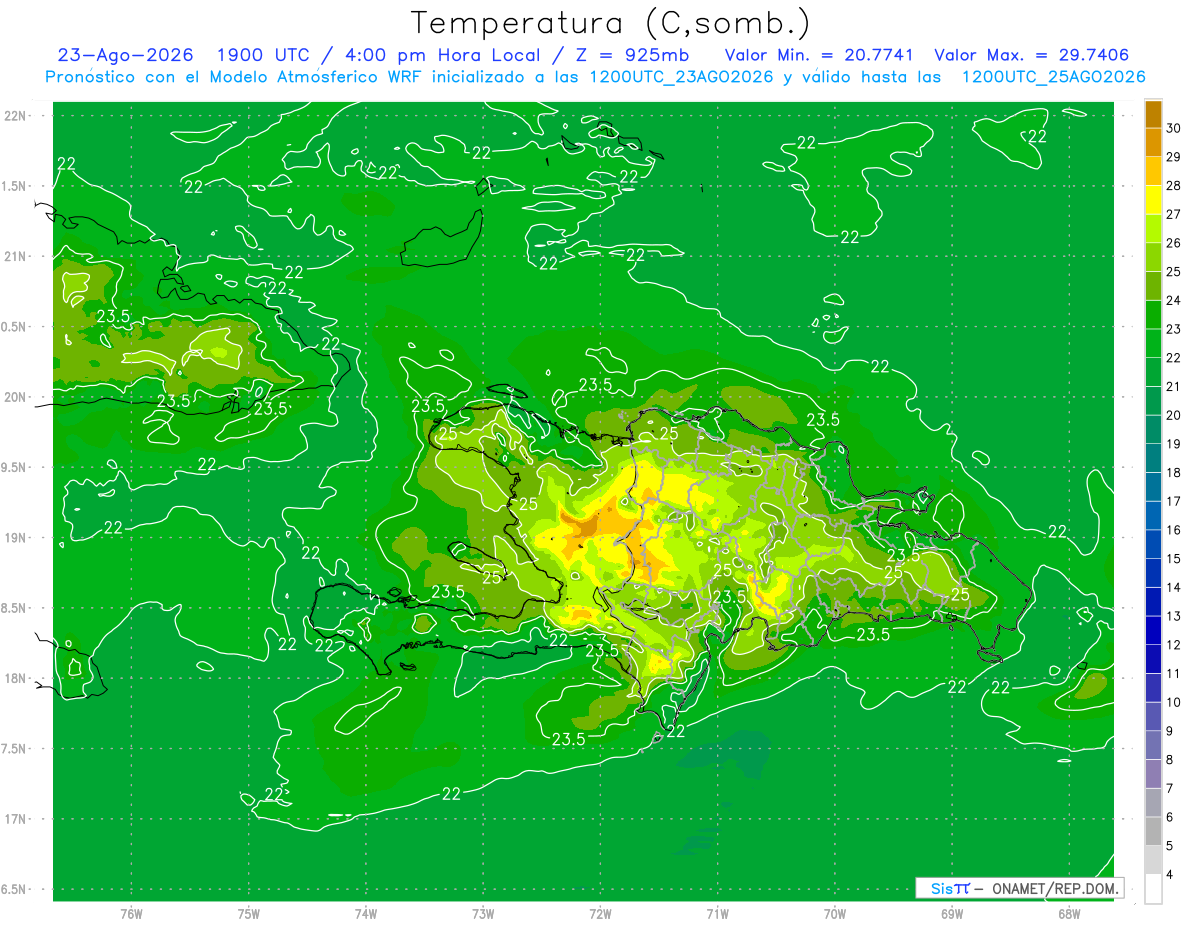Select the date text "23-Ago-2026"
This screenshot has height=927, width=1200.
(x=125, y=55)
